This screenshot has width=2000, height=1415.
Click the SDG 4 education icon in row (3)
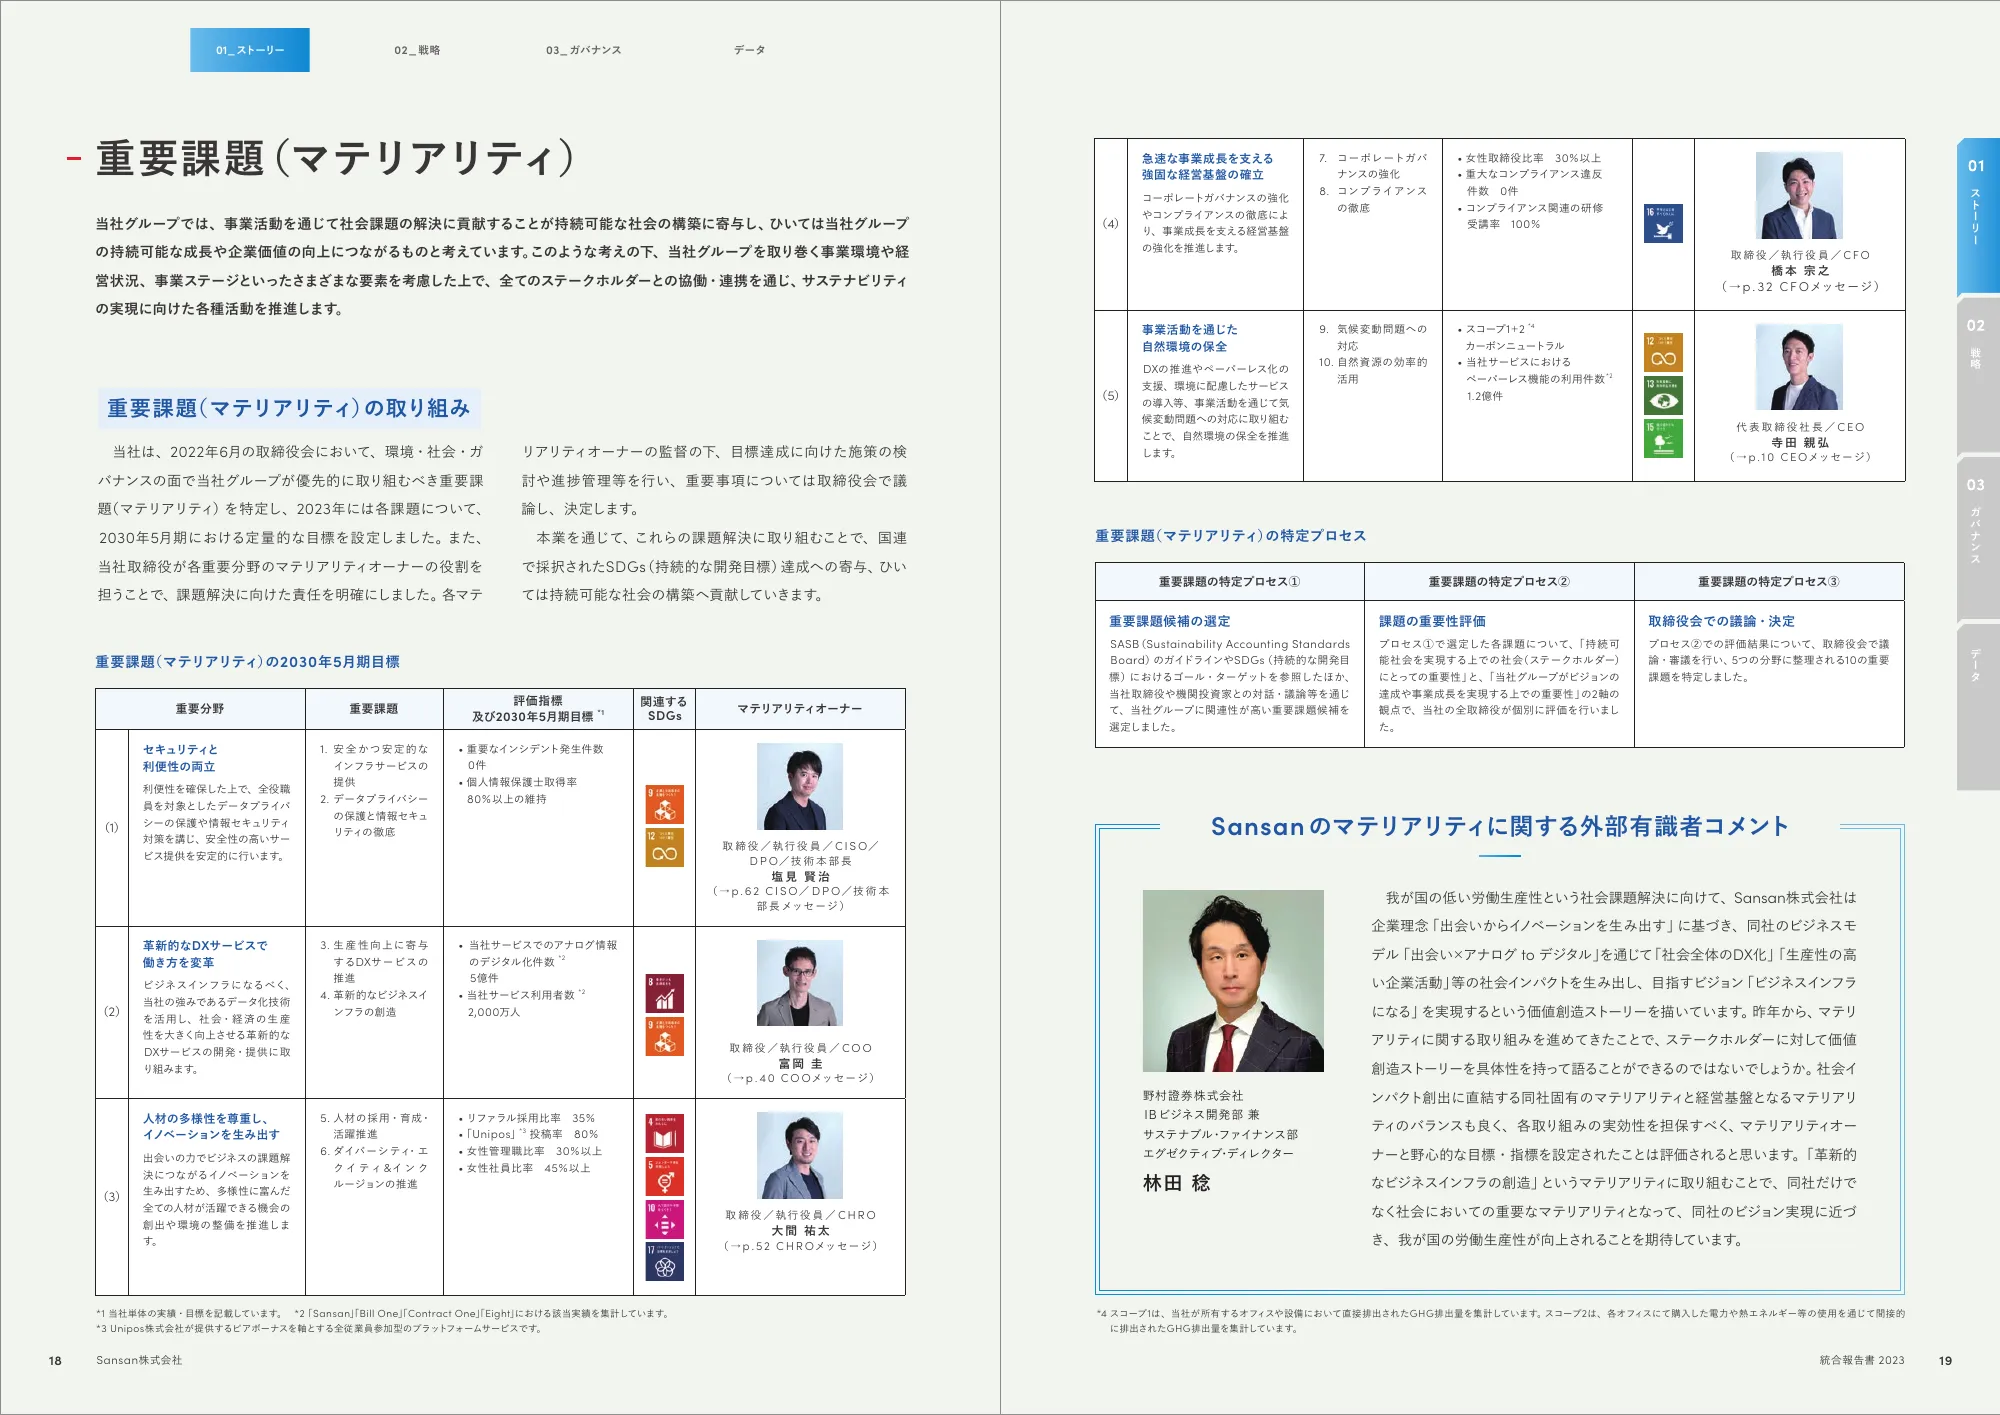click(665, 1134)
